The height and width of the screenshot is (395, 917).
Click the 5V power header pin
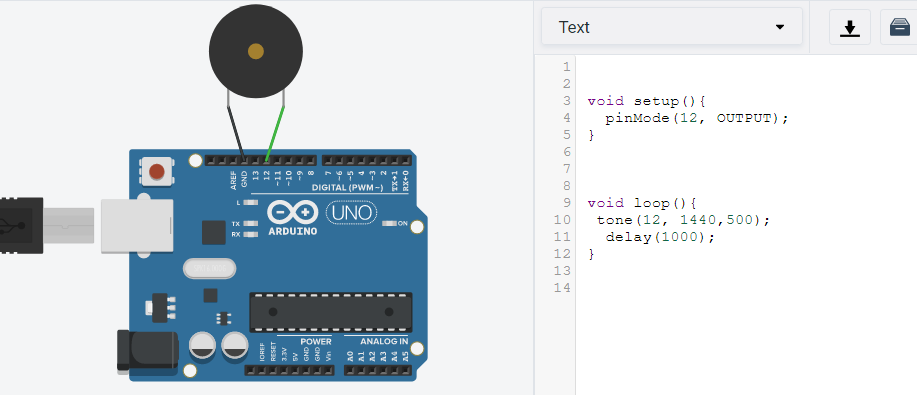pyautogui.click(x=295, y=370)
